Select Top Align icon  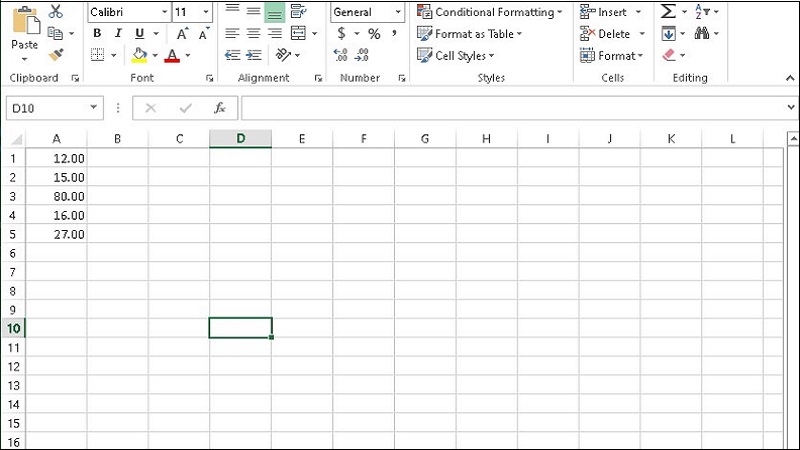pyautogui.click(x=233, y=11)
